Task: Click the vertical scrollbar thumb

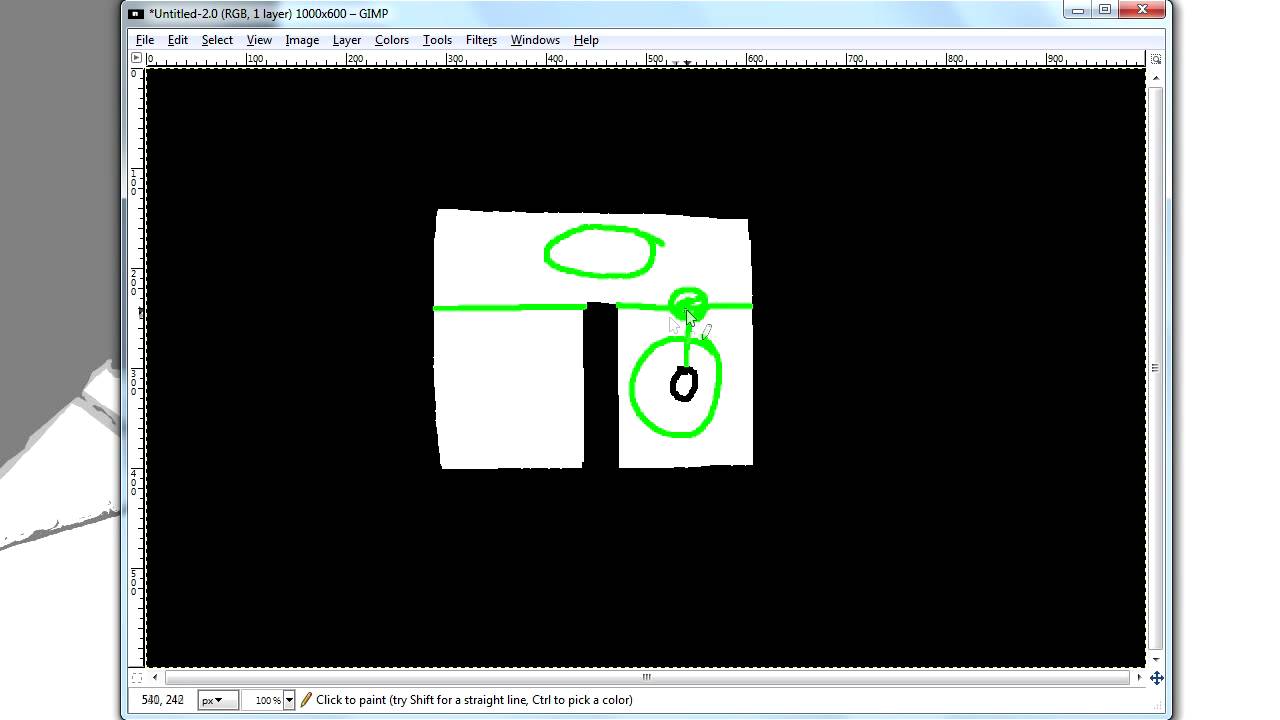Action: coord(1156,367)
